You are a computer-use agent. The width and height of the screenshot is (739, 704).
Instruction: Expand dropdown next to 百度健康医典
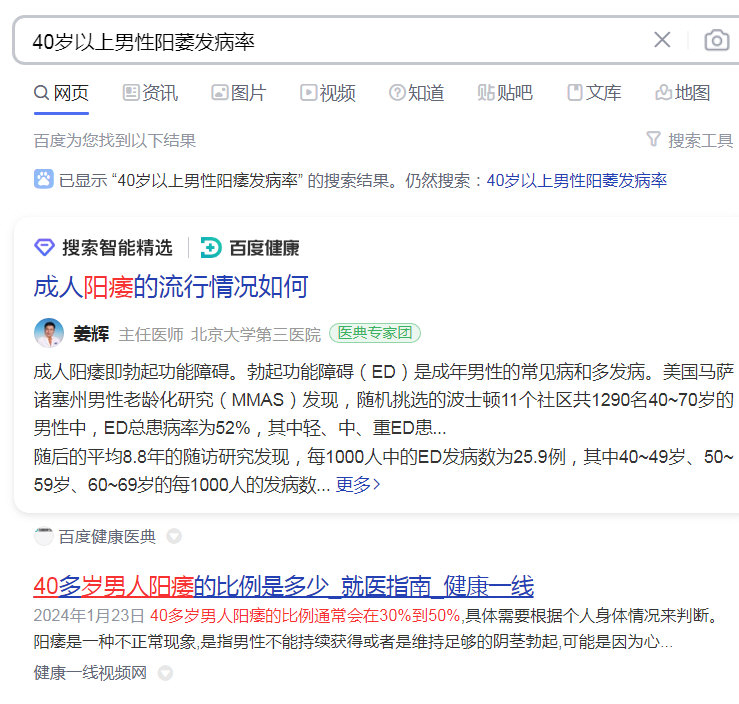point(174,537)
